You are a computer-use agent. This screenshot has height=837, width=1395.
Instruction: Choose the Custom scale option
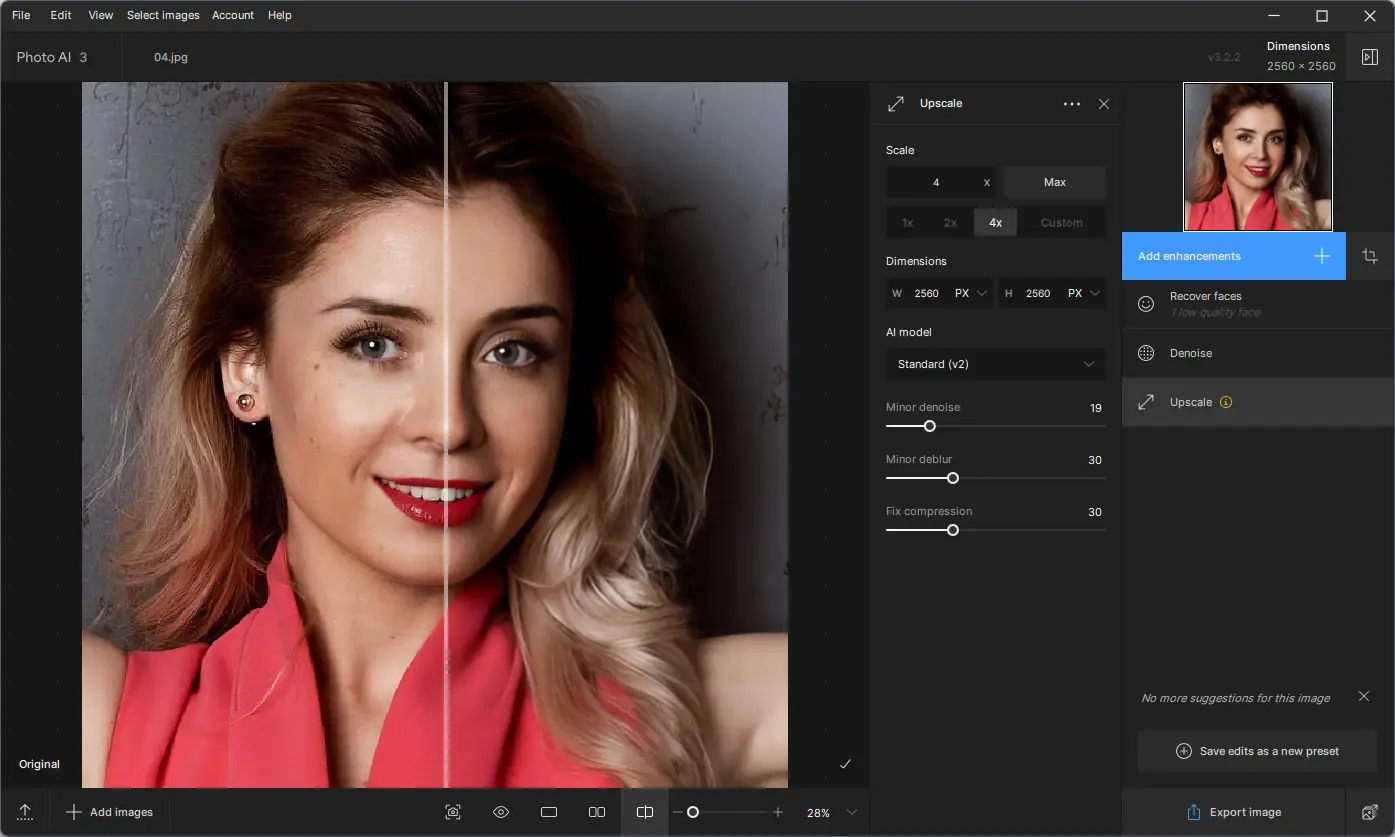[x=1061, y=223]
